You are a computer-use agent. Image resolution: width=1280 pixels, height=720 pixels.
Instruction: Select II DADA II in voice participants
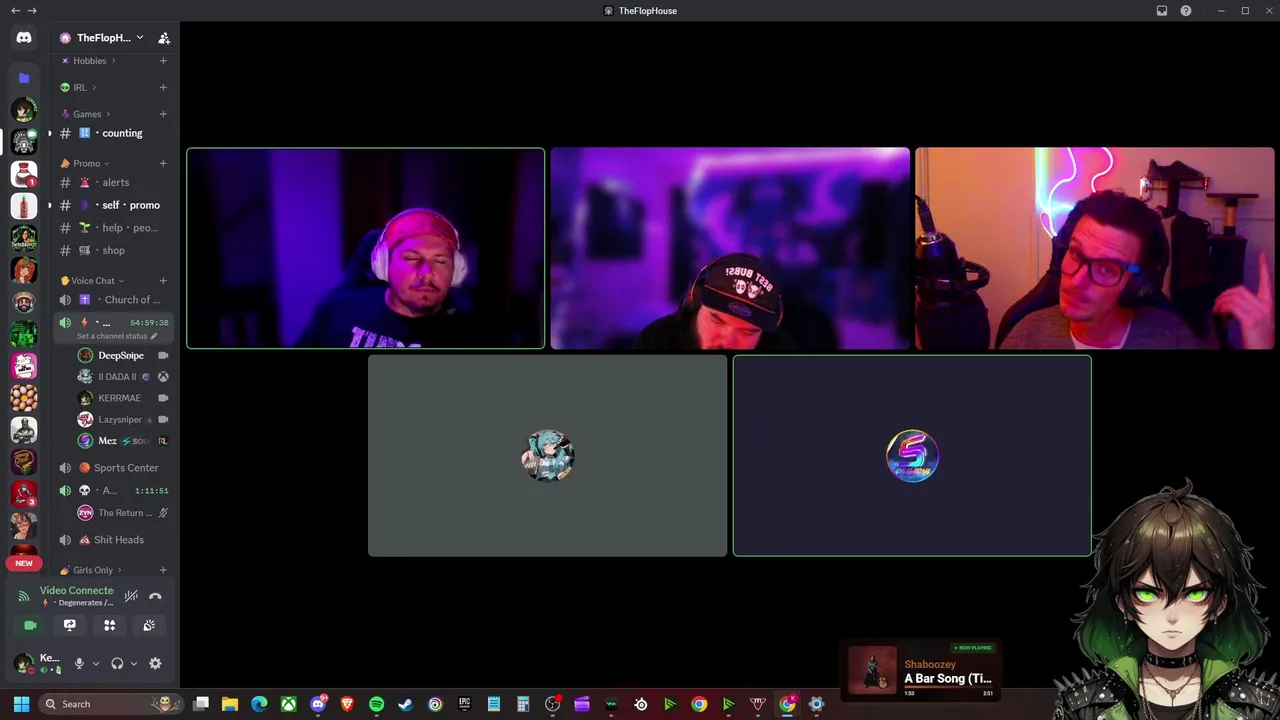tap(121, 377)
